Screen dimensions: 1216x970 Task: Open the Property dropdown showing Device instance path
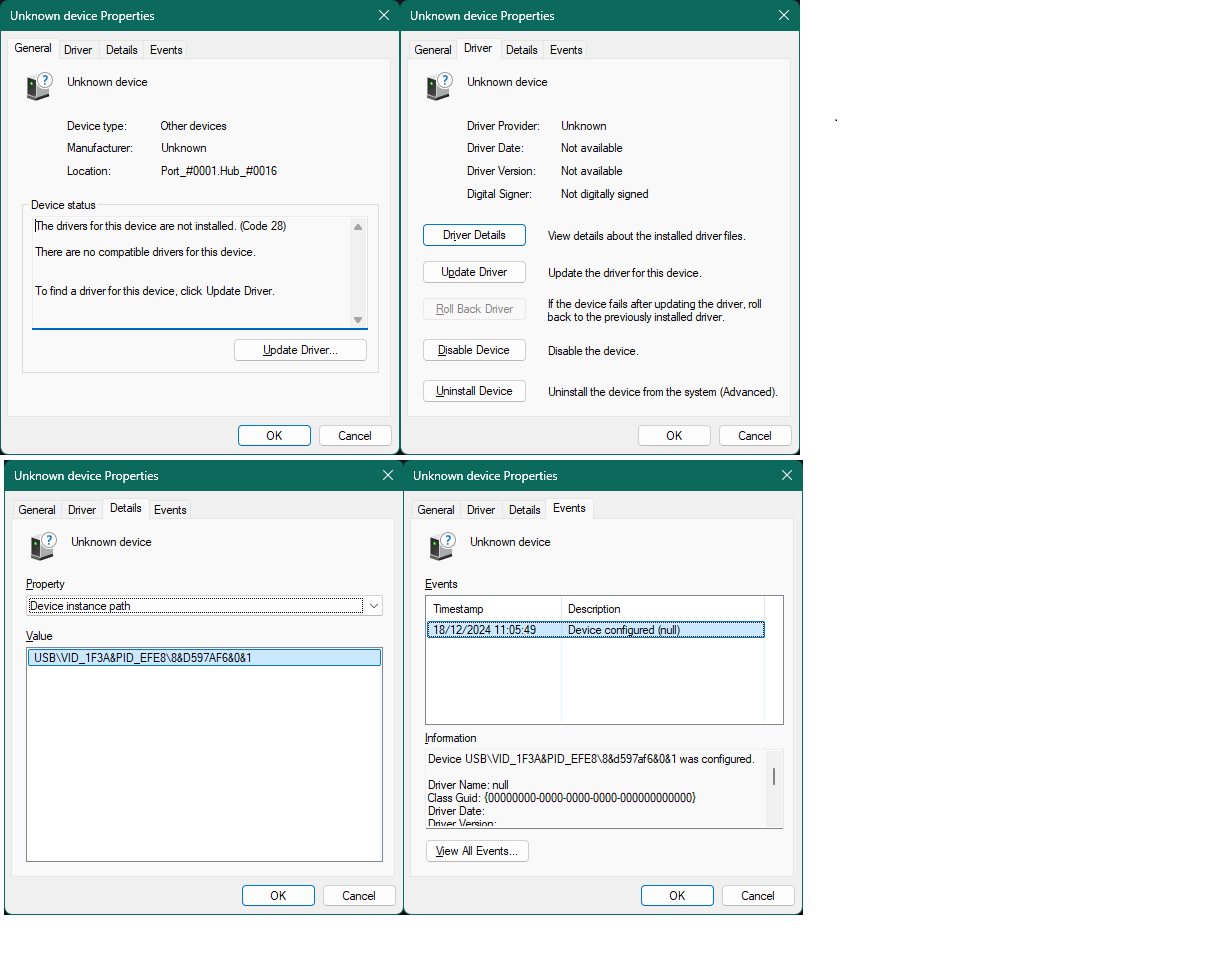tap(373, 605)
